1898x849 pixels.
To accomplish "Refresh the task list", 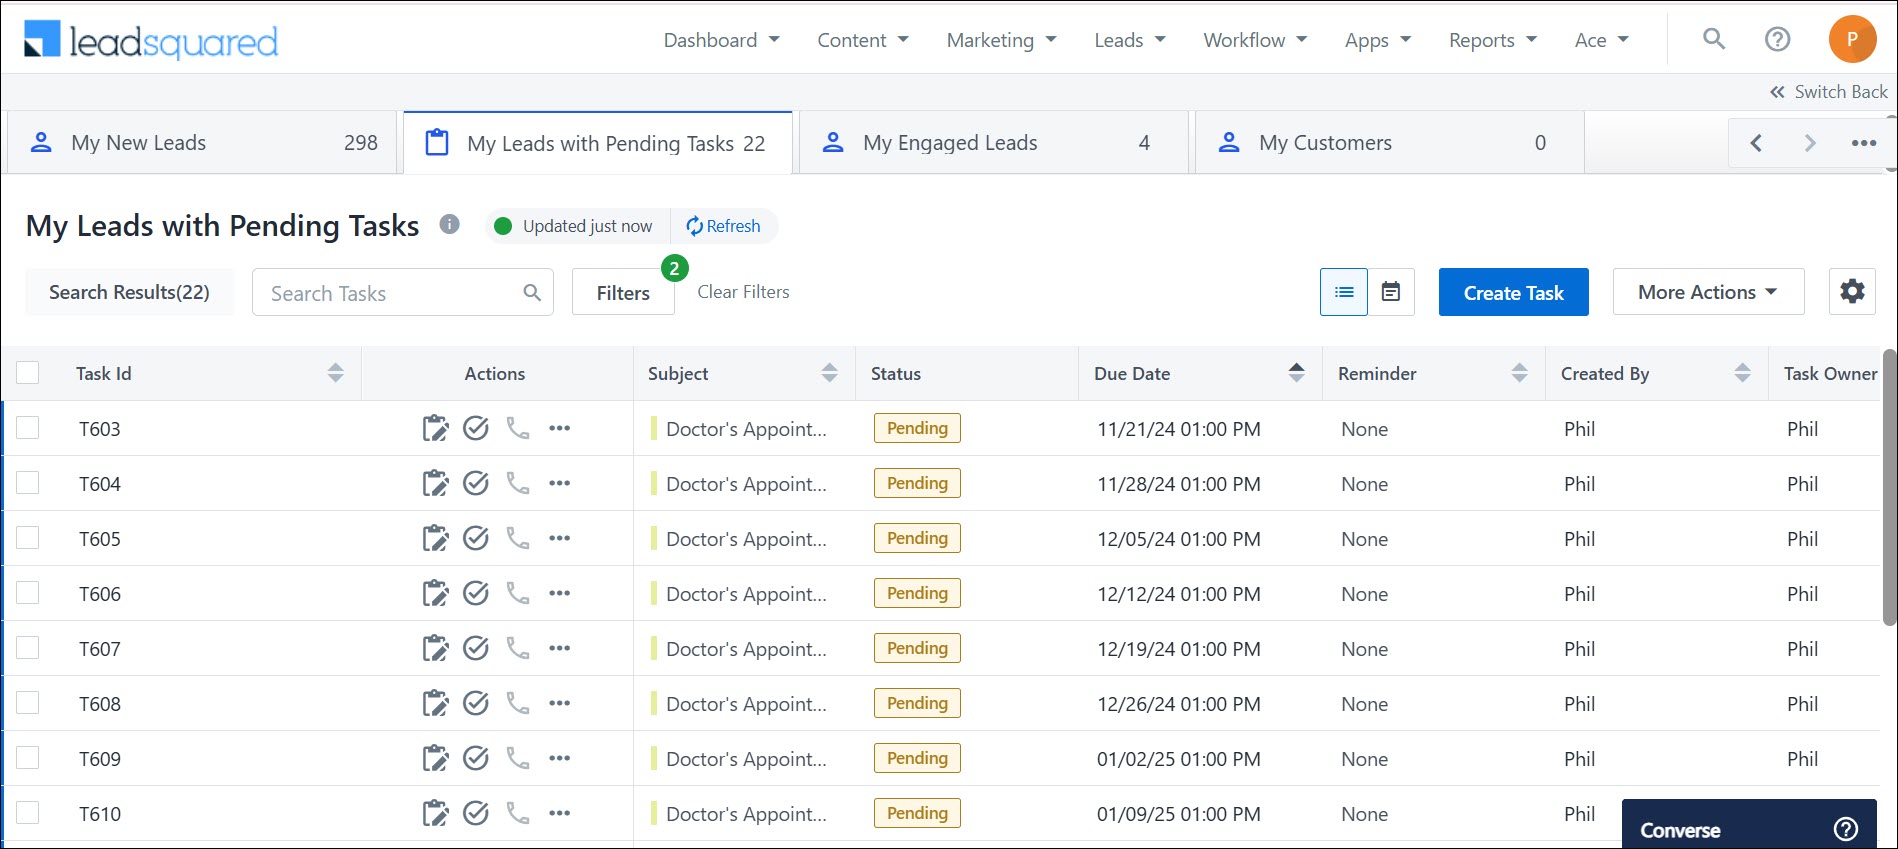I will 723,226.
